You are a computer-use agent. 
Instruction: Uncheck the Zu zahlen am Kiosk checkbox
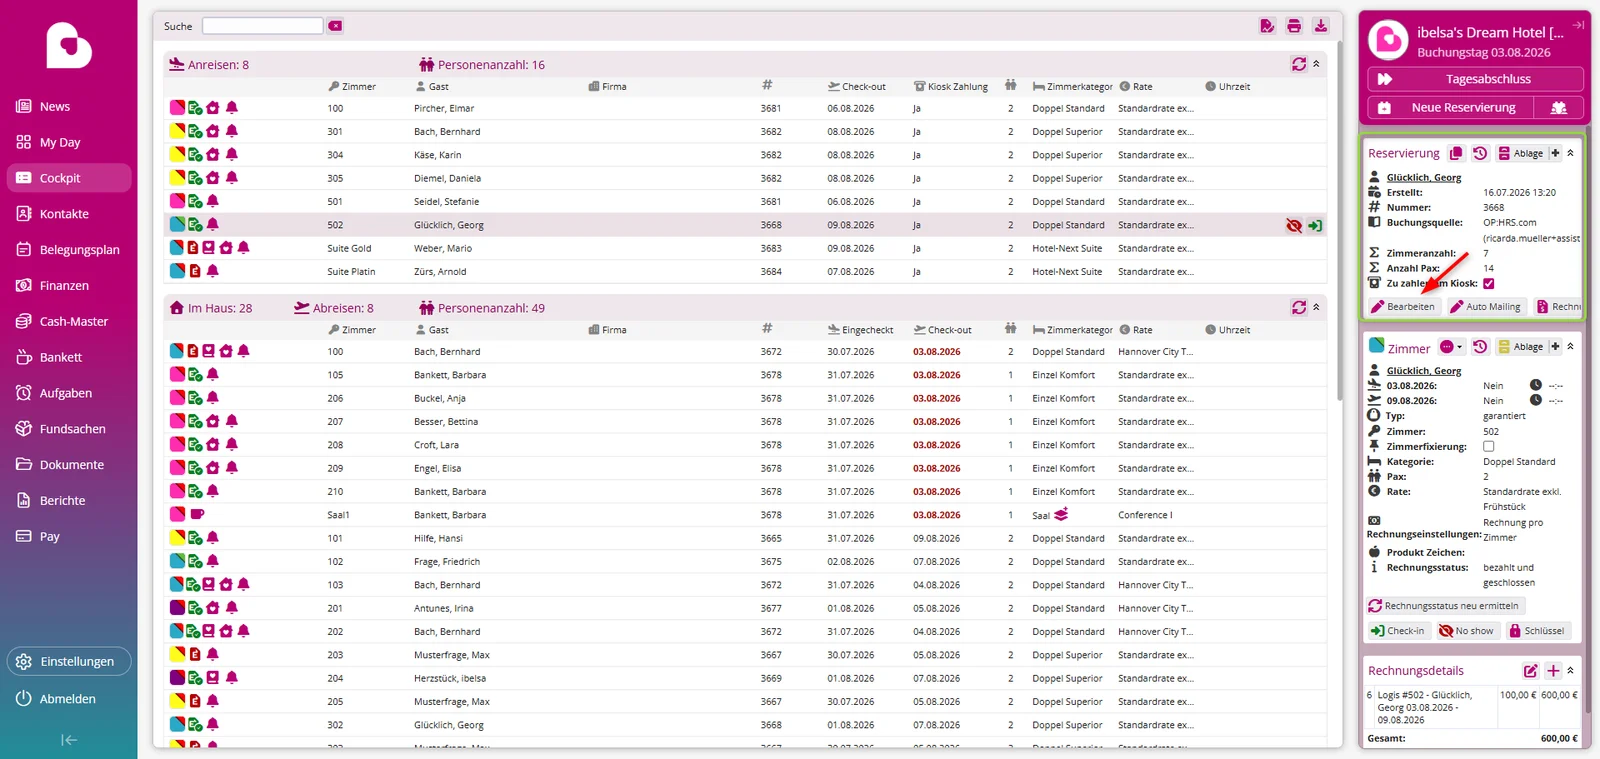pyautogui.click(x=1489, y=283)
